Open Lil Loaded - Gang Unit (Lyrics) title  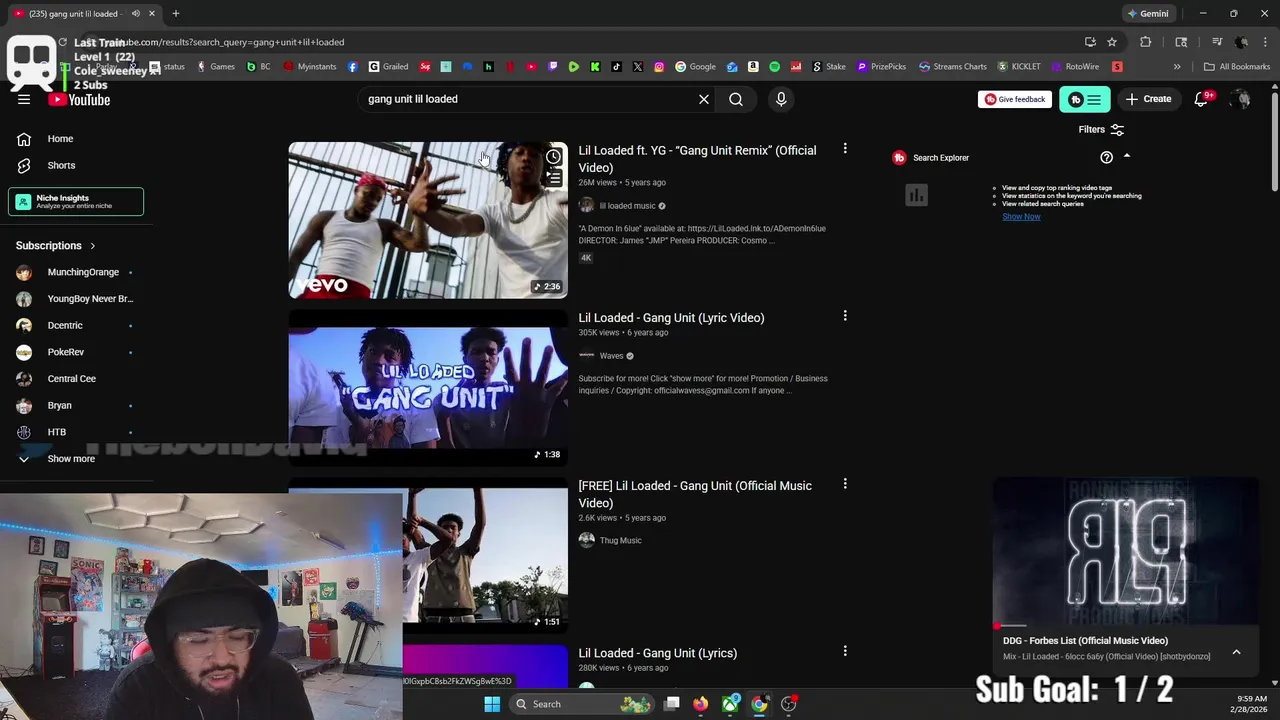click(657, 653)
